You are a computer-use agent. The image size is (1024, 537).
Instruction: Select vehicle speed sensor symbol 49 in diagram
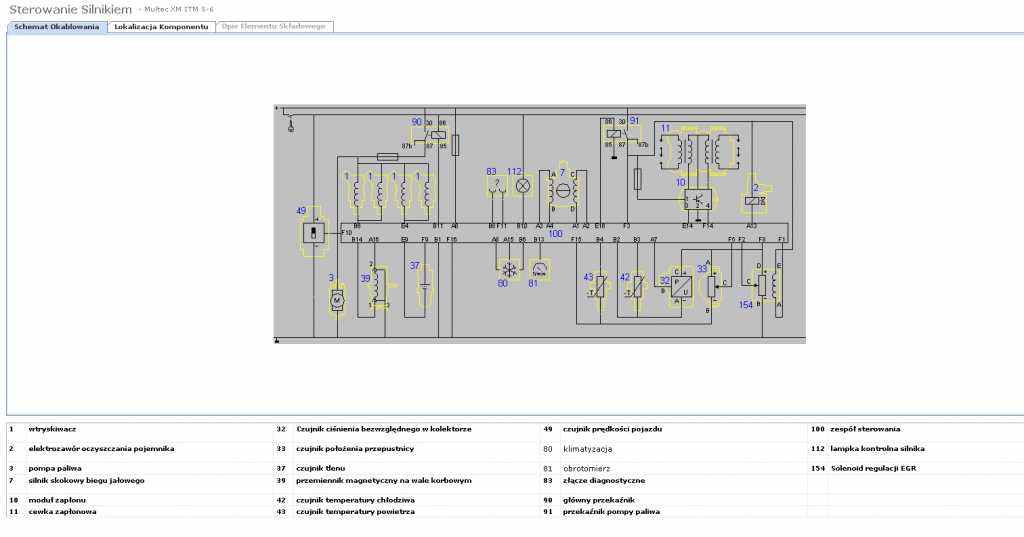tap(314, 234)
